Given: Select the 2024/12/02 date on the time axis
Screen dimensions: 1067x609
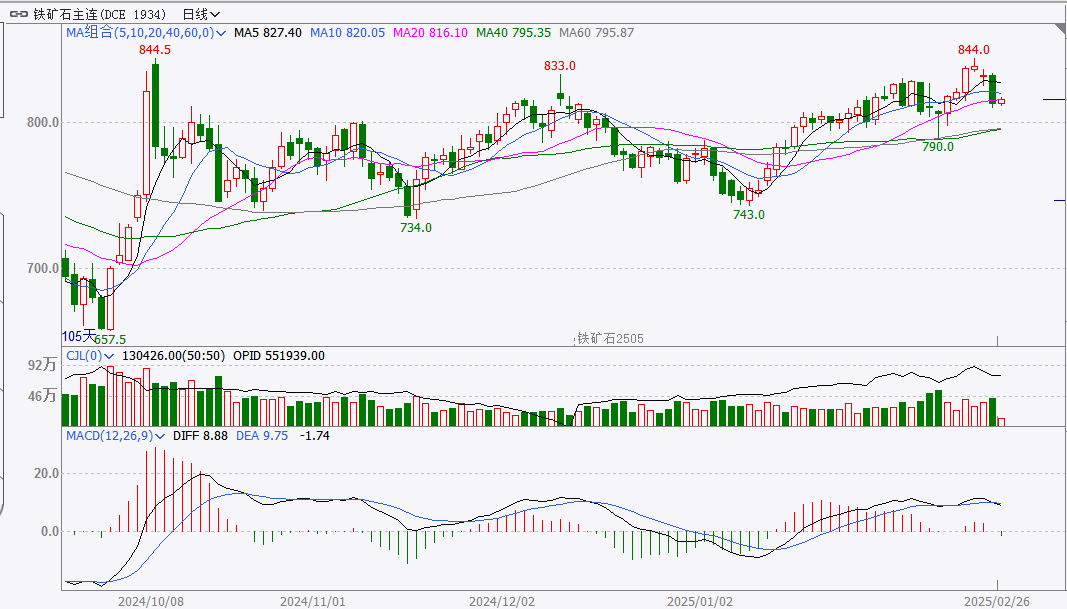Looking at the screenshot, I should click(x=502, y=602).
